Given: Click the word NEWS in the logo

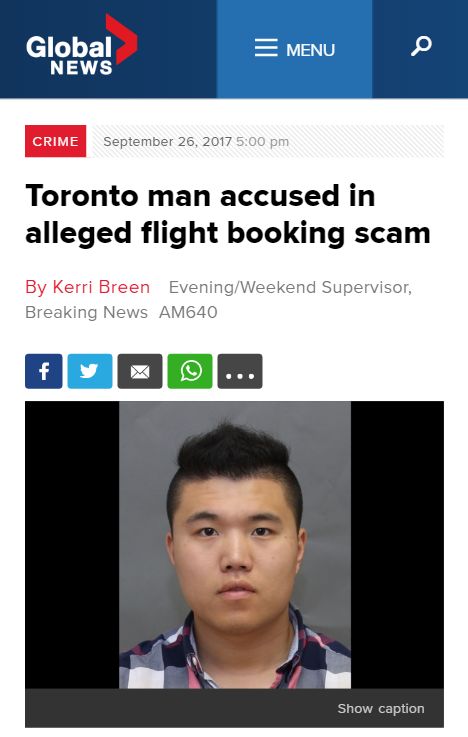Looking at the screenshot, I should (81, 68).
